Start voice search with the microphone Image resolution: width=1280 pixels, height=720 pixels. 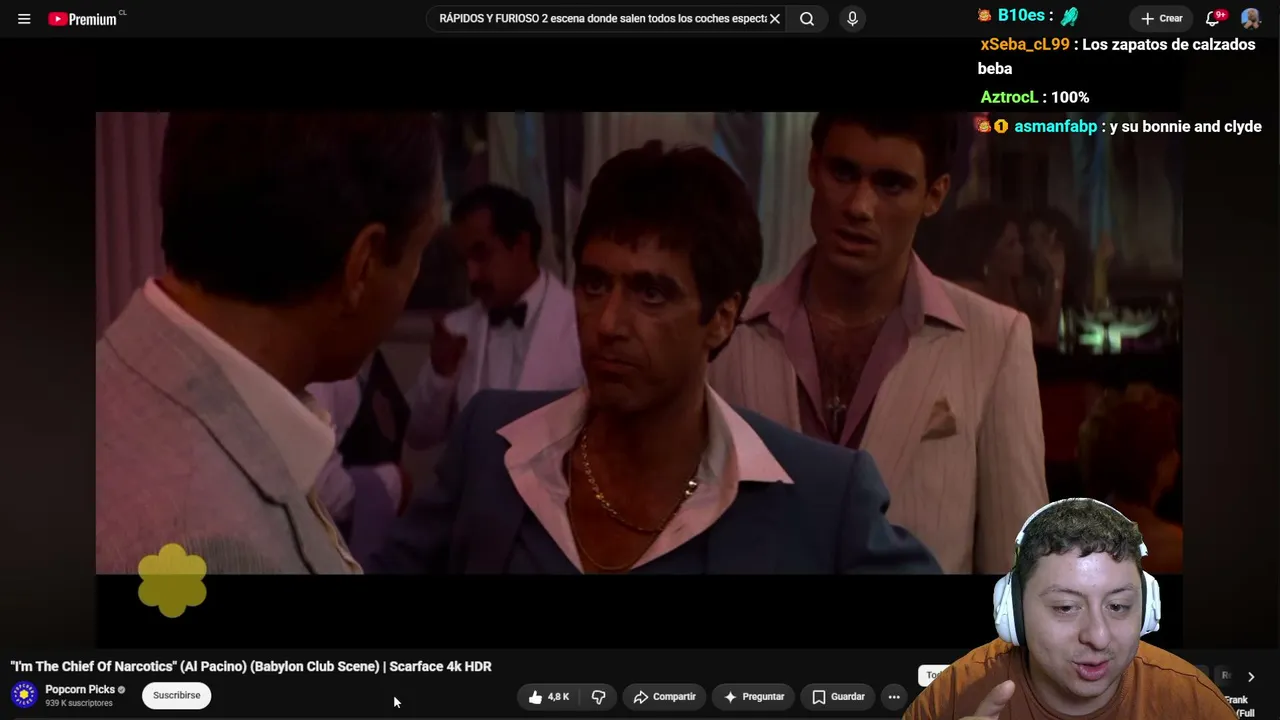[x=852, y=19]
